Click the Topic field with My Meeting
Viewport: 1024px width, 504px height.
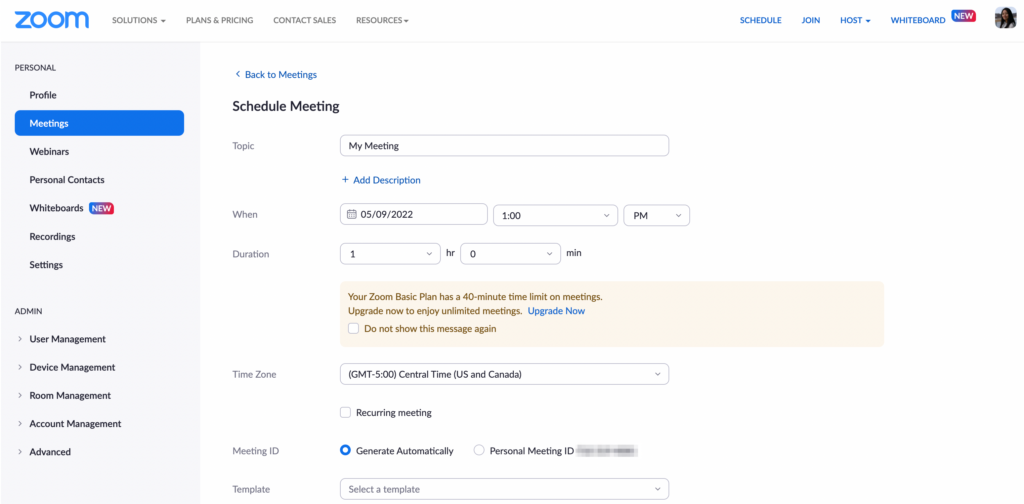click(x=504, y=146)
